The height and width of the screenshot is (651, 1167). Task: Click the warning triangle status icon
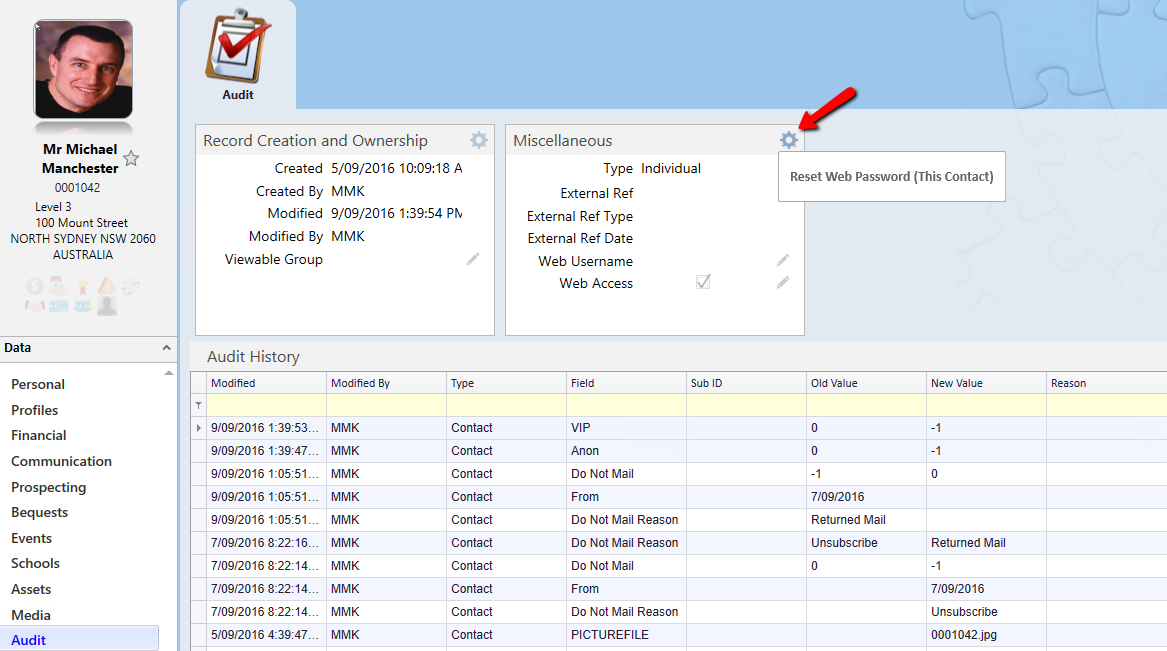tap(107, 286)
